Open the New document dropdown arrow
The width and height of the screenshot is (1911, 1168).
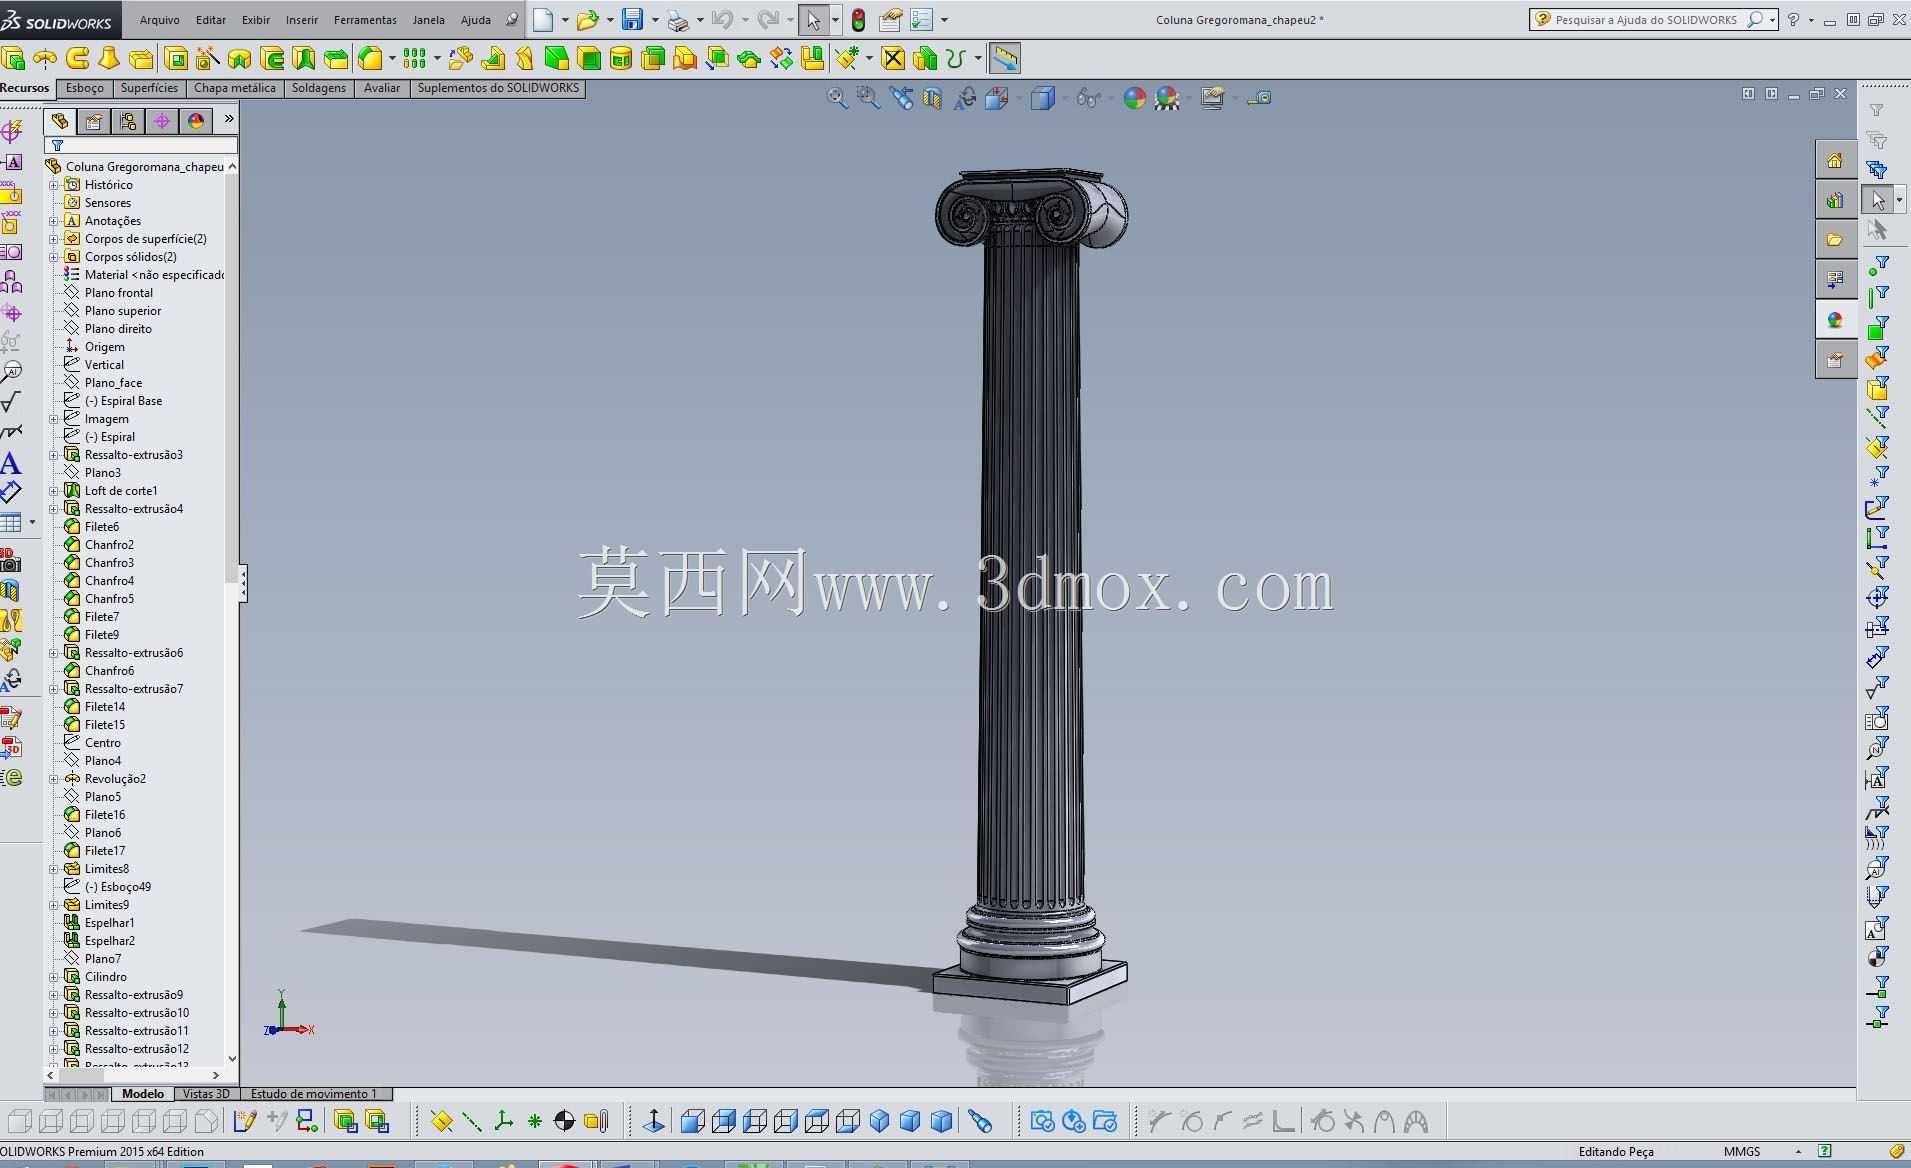[x=565, y=20]
